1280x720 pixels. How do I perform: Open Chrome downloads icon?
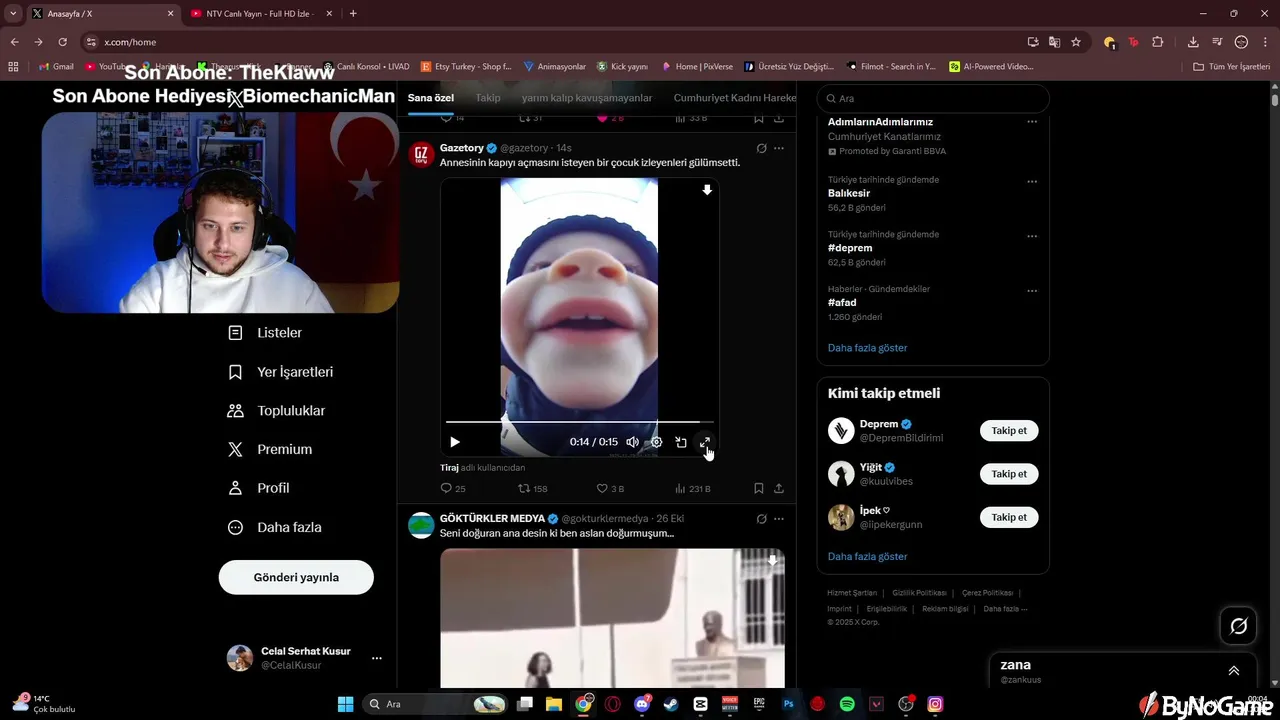1193,42
